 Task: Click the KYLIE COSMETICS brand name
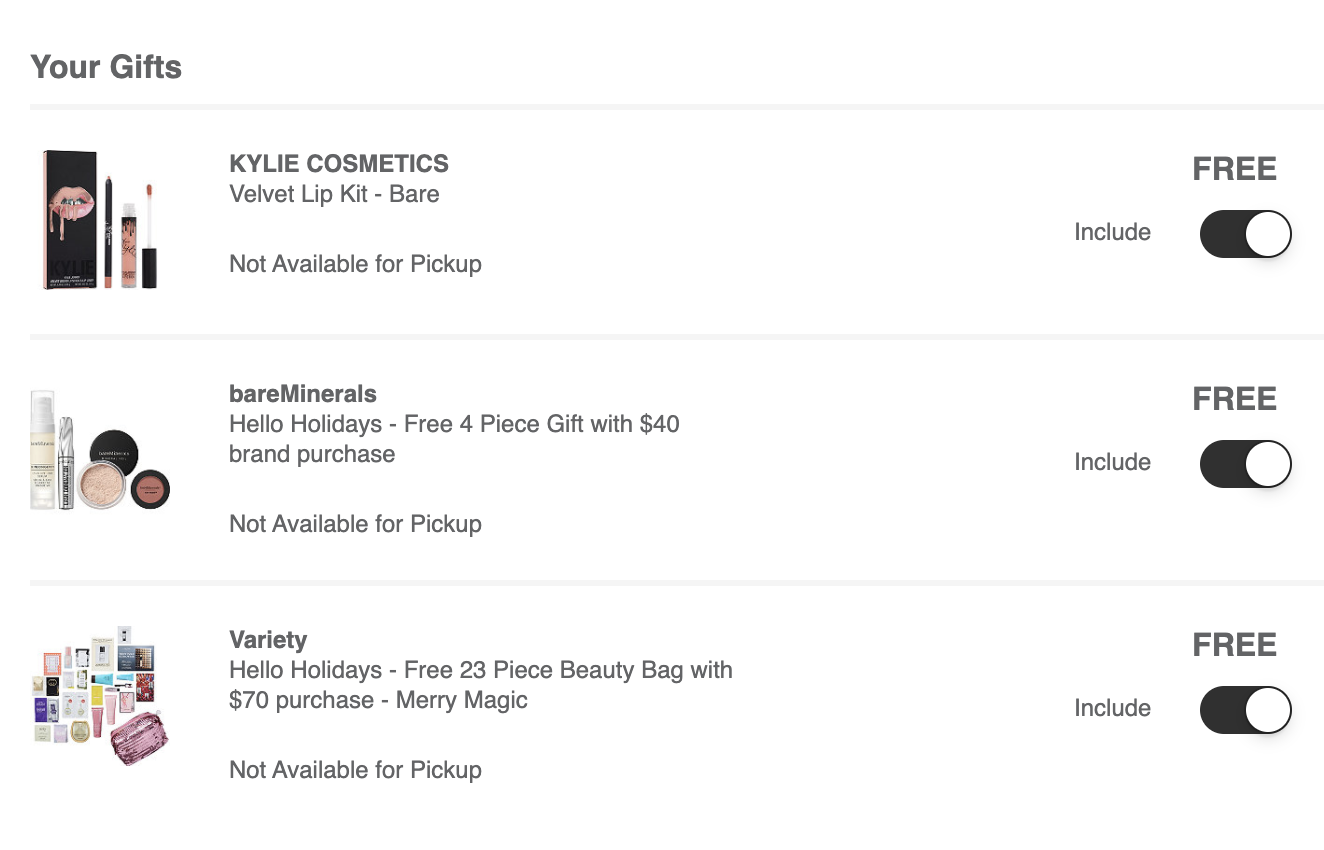pyautogui.click(x=339, y=164)
